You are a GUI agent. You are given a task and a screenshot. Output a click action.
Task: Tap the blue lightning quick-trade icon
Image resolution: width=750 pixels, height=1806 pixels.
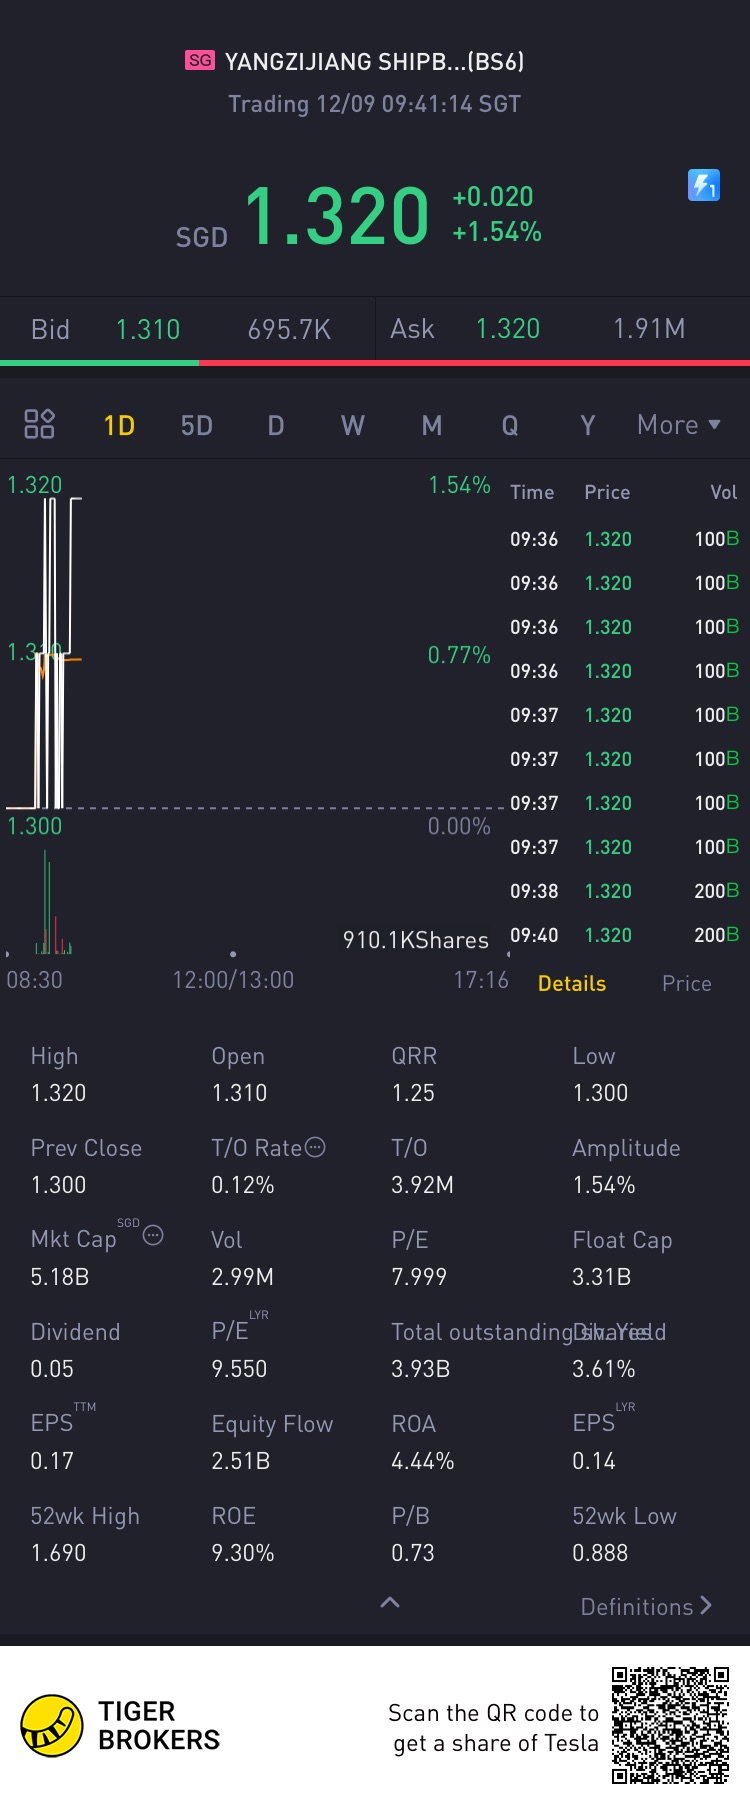(704, 185)
